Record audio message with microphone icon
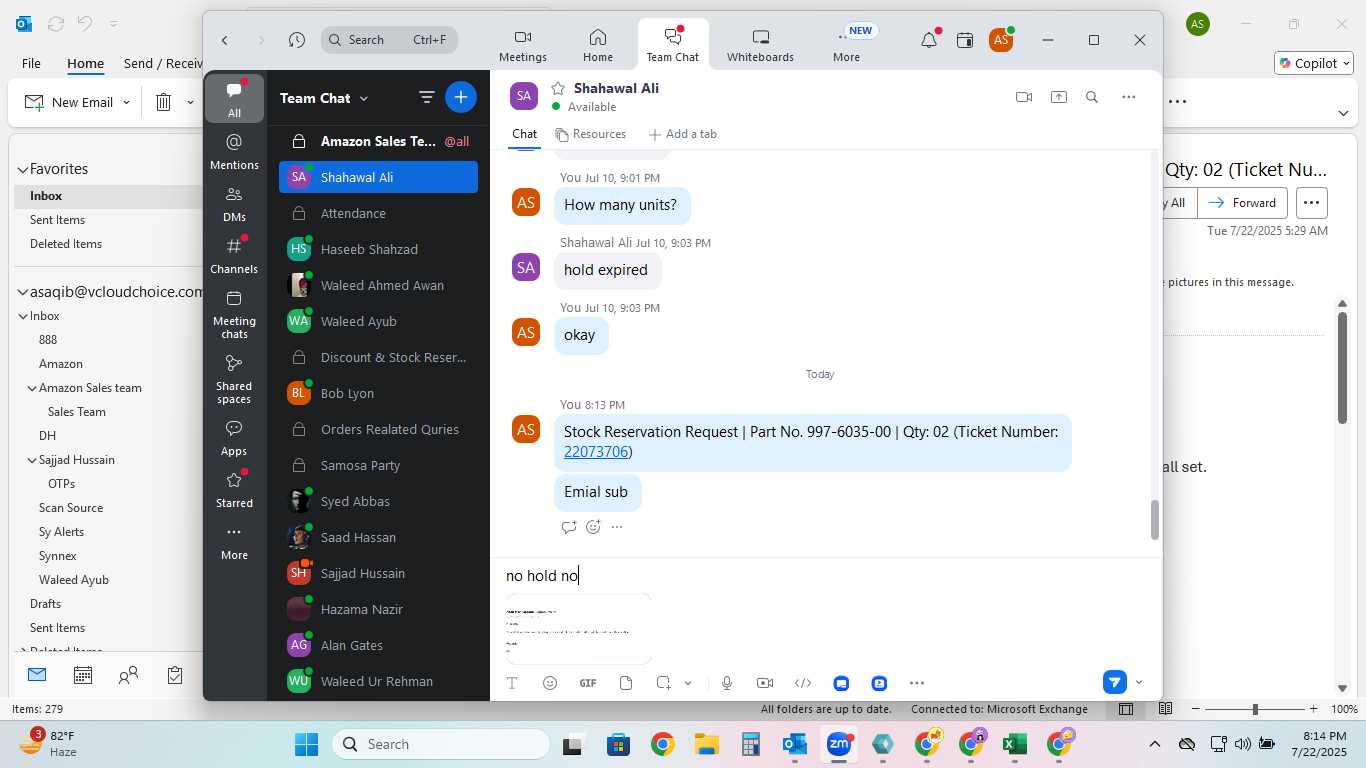 click(727, 683)
